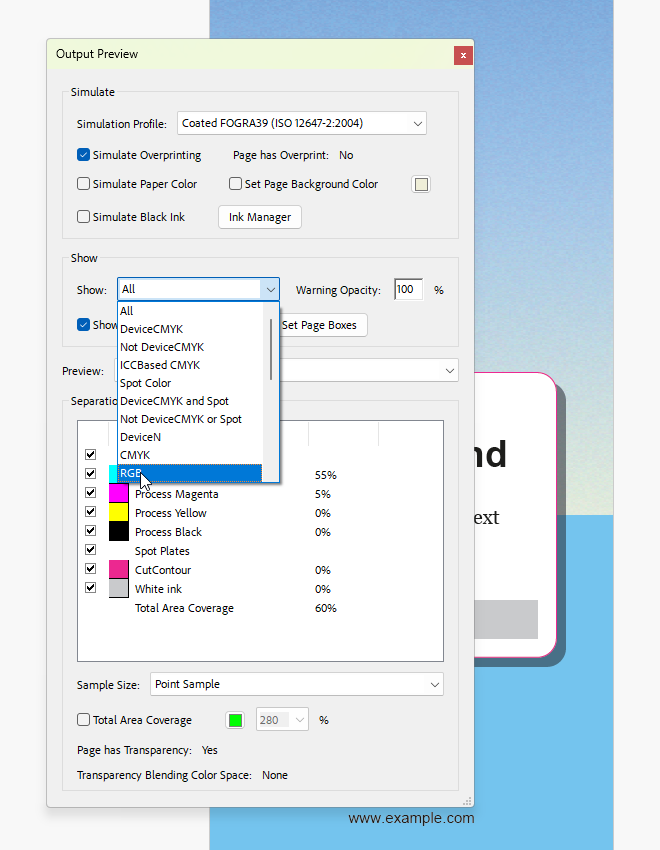Select RGB in the Show list

[190, 473]
